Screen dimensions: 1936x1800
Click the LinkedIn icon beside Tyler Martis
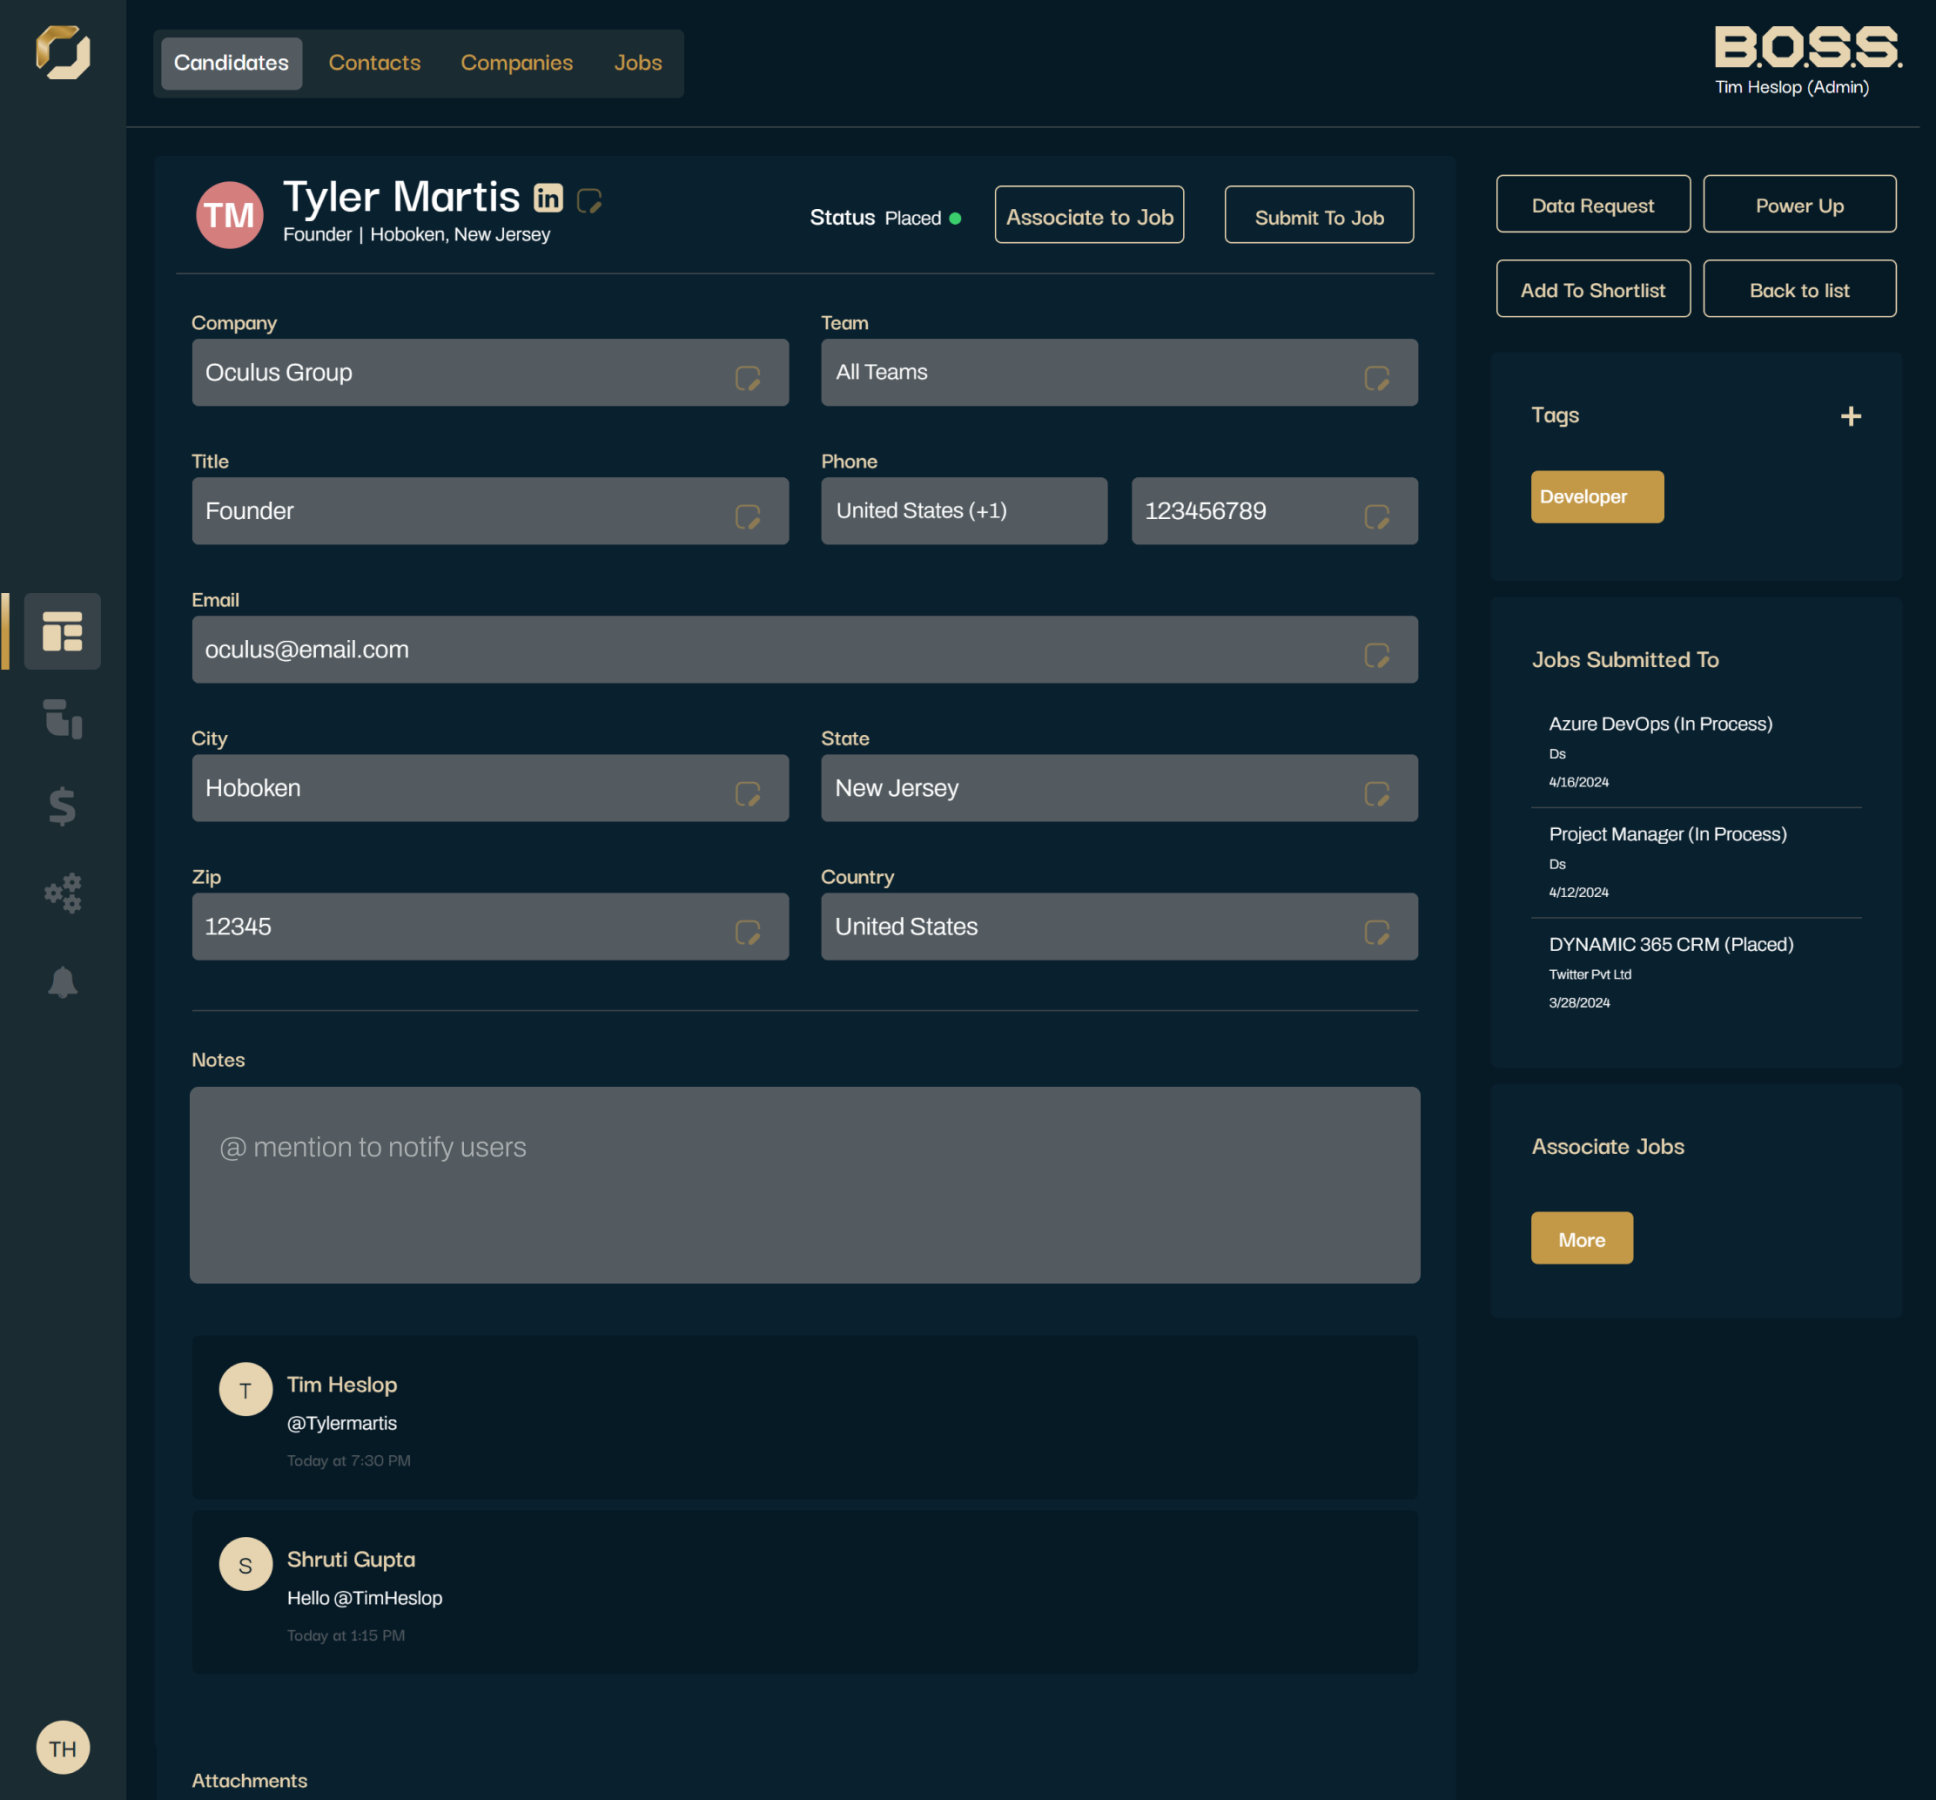[547, 198]
